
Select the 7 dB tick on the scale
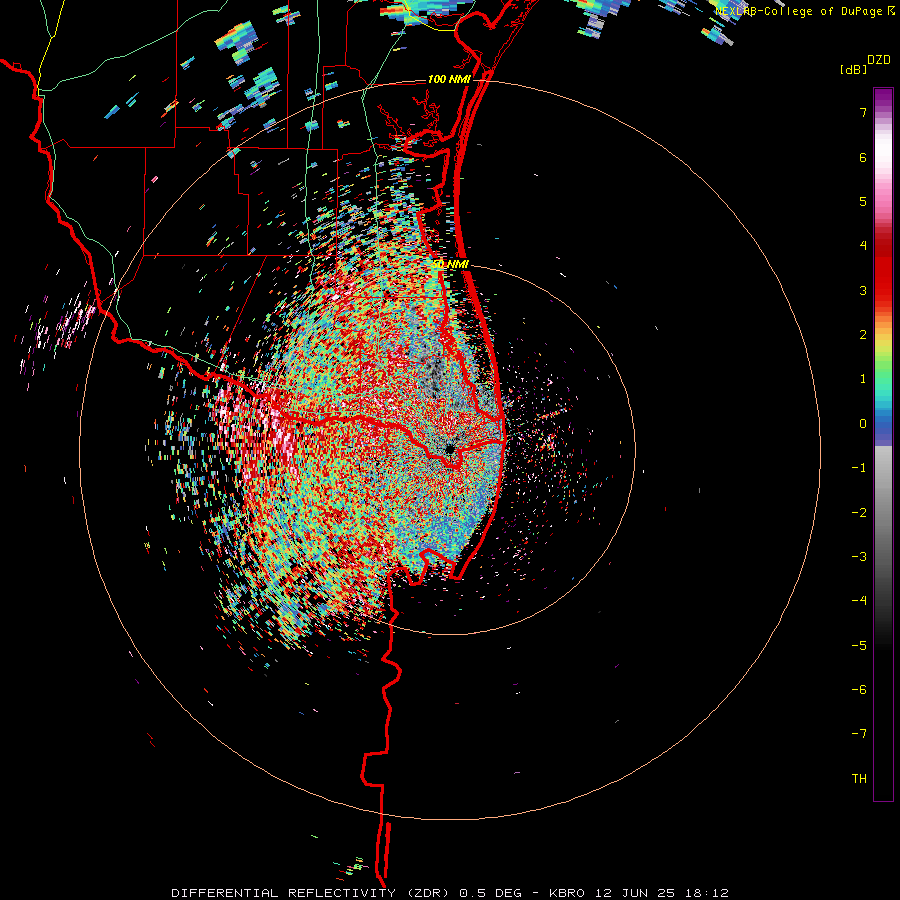(863, 112)
